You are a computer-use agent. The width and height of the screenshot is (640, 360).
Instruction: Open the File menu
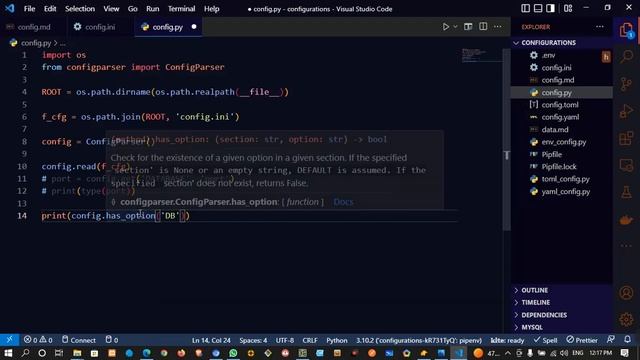(29, 9)
